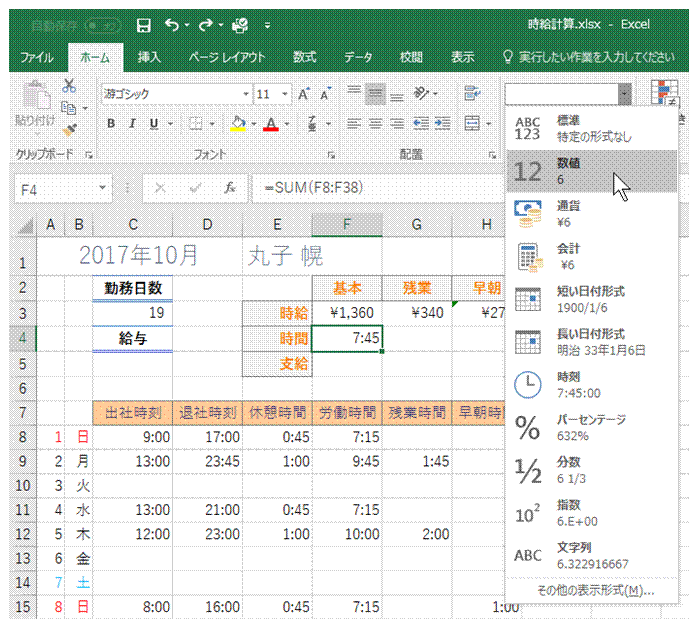This screenshot has height=626, width=698.
Task: Toggle Italic formatting
Action: tap(132, 124)
